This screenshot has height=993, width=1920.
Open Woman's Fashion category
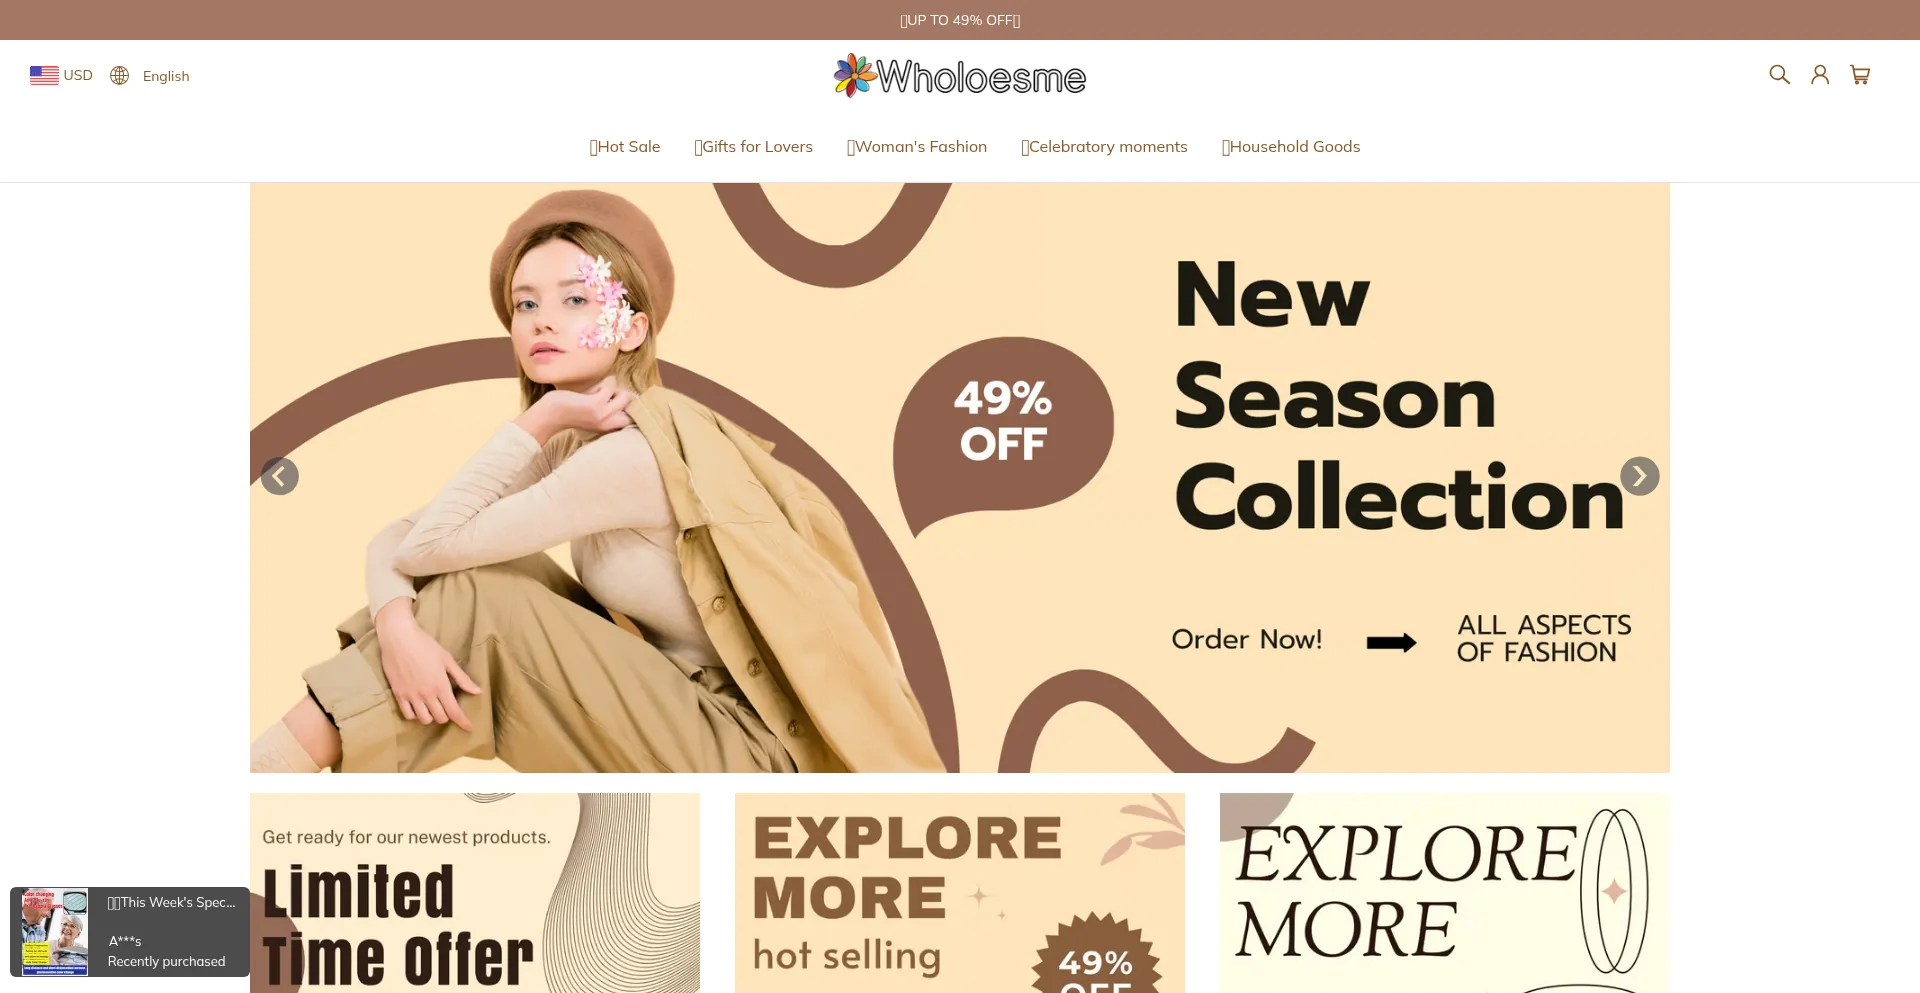click(x=917, y=147)
